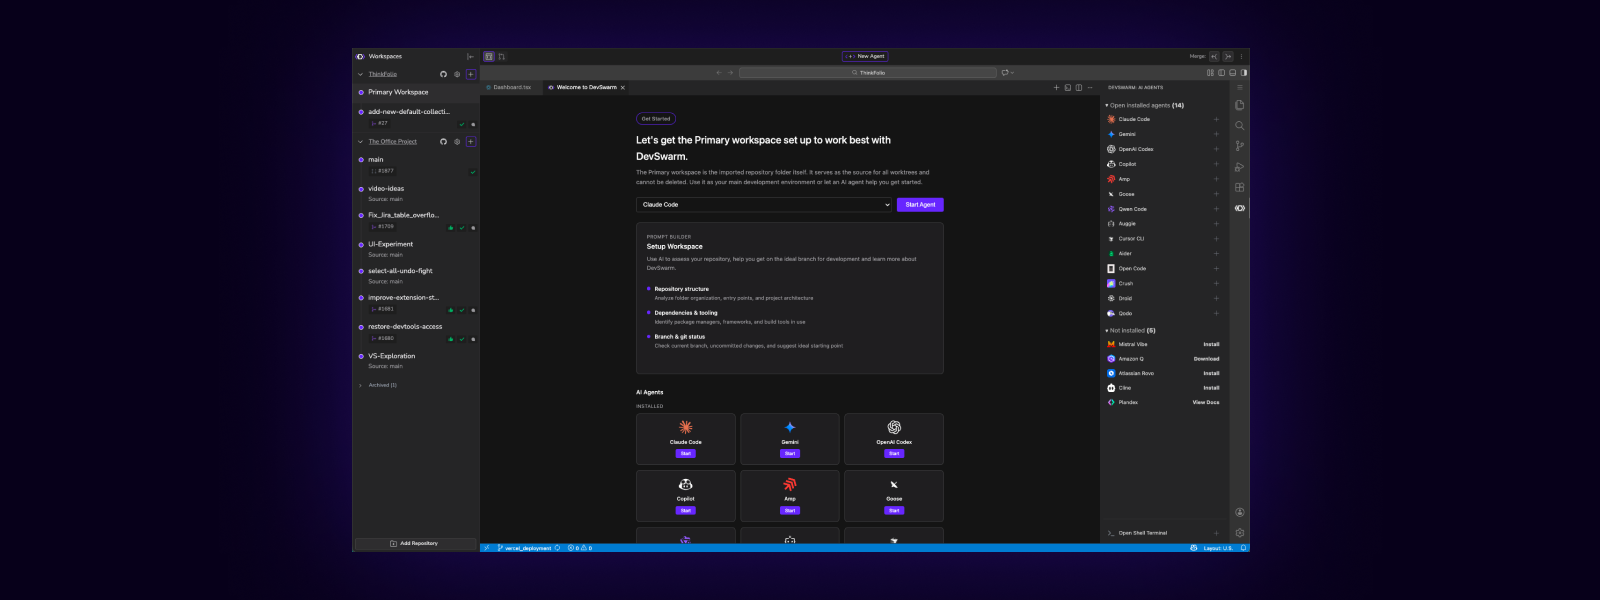Collapse Open installed agents list
The height and width of the screenshot is (600, 1600).
[x=1107, y=105]
